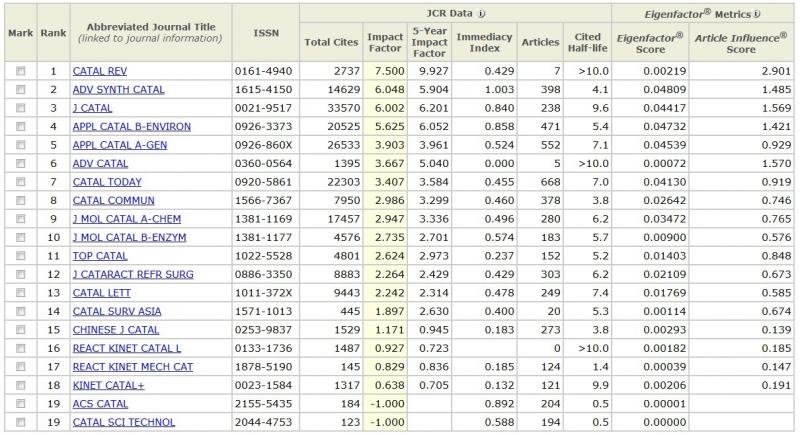Click the info icon beside Eigenfactor Metrics
Screen dimensions: 800x435
(758, 14)
